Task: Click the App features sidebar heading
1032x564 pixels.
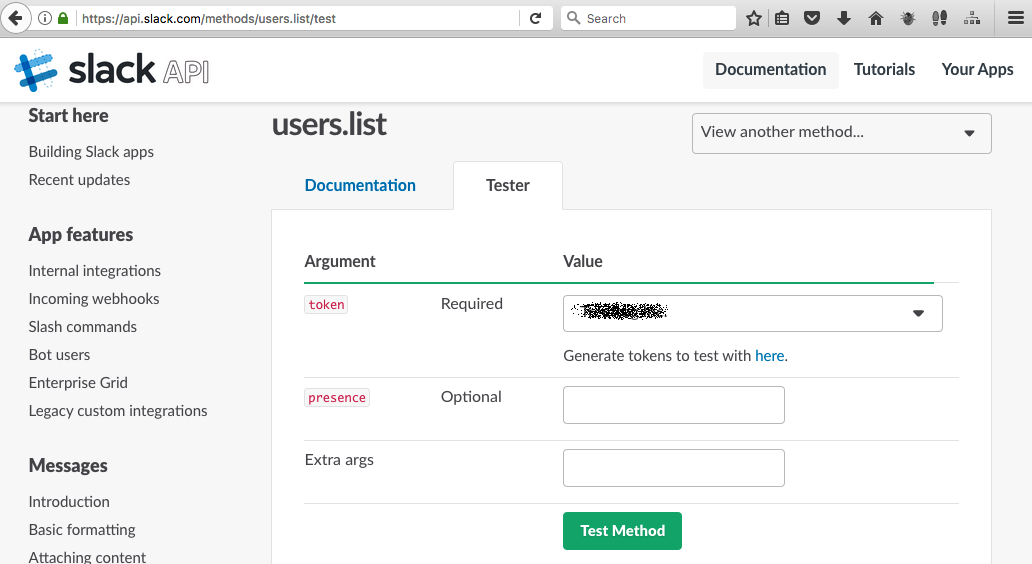Action: coord(80,235)
